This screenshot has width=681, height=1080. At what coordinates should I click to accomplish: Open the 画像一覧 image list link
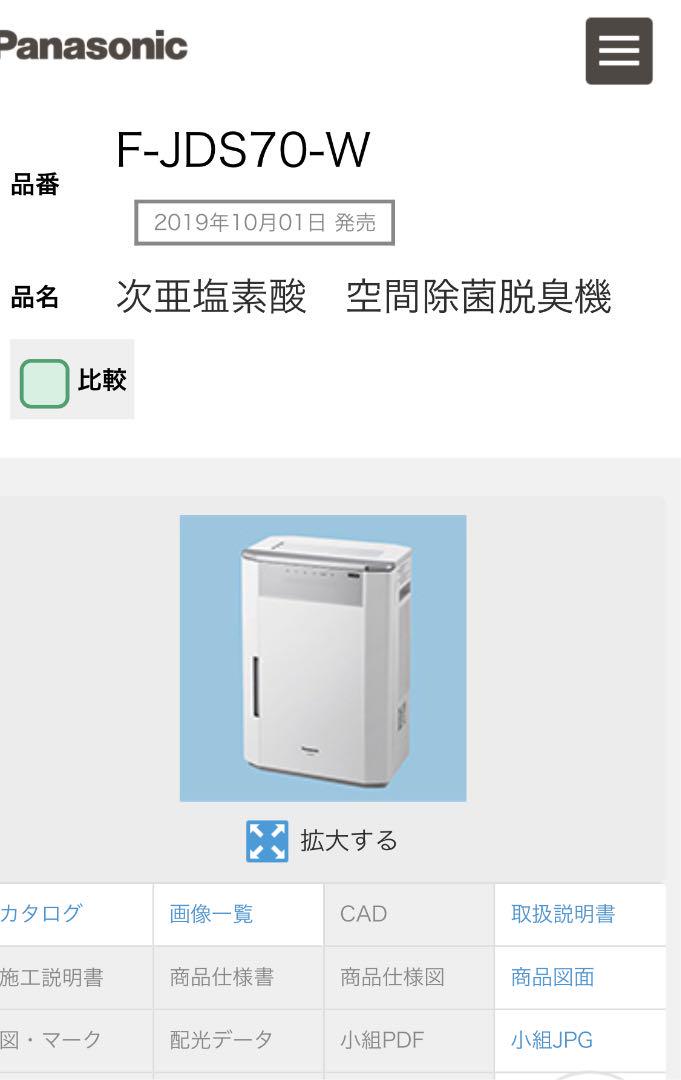(x=211, y=914)
